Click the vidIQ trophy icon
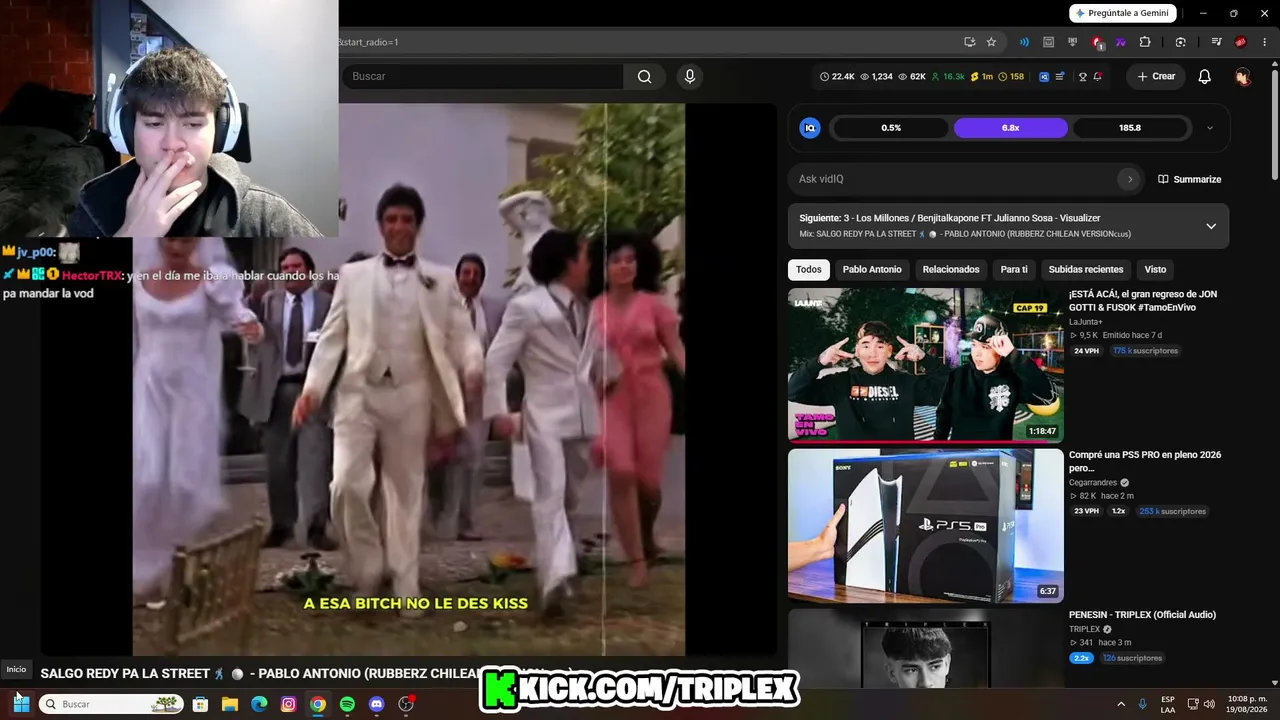The width and height of the screenshot is (1280, 720). click(1082, 76)
